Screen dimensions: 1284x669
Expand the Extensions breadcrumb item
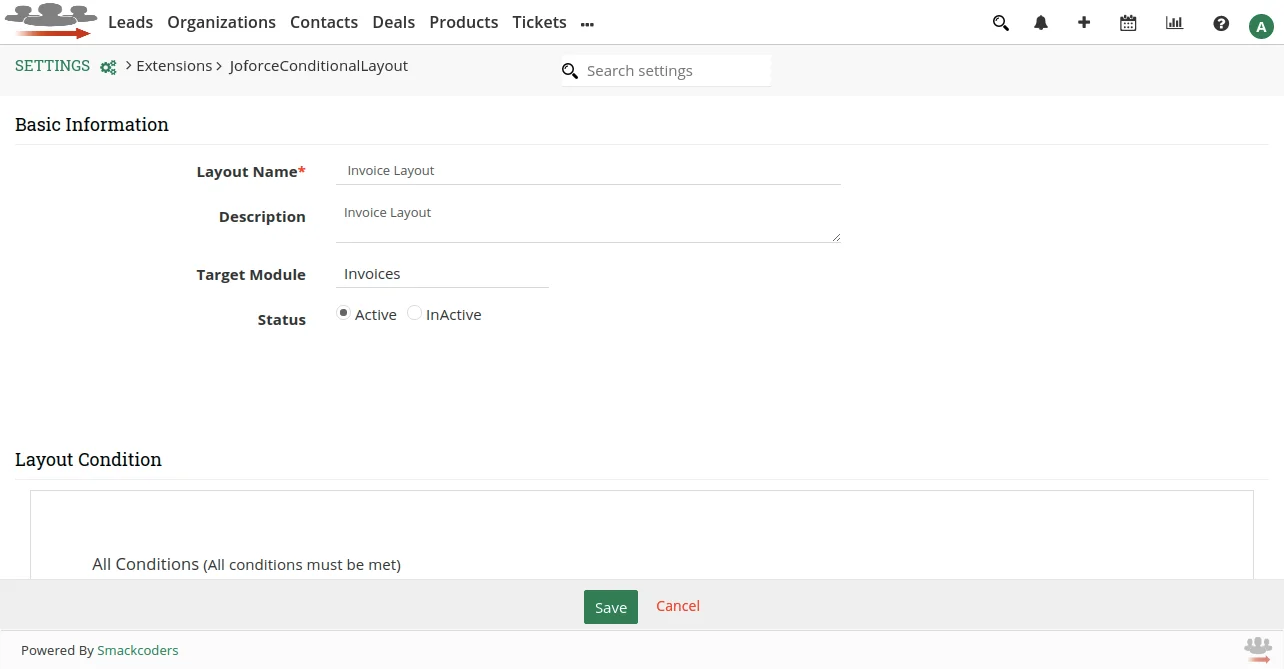click(174, 65)
